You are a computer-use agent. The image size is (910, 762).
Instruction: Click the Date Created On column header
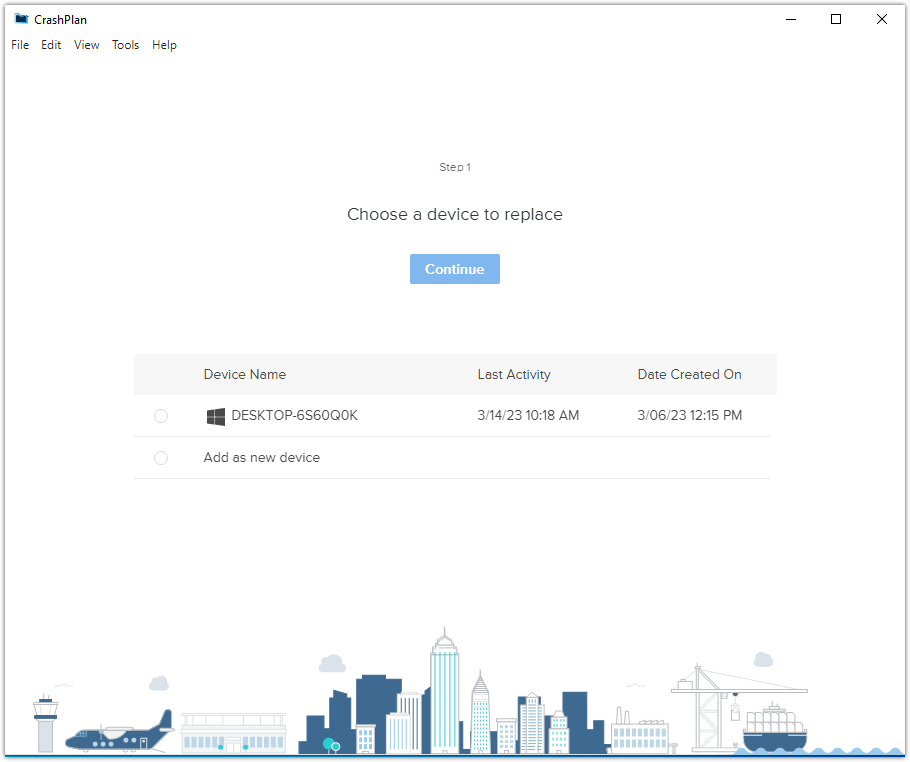tap(689, 374)
